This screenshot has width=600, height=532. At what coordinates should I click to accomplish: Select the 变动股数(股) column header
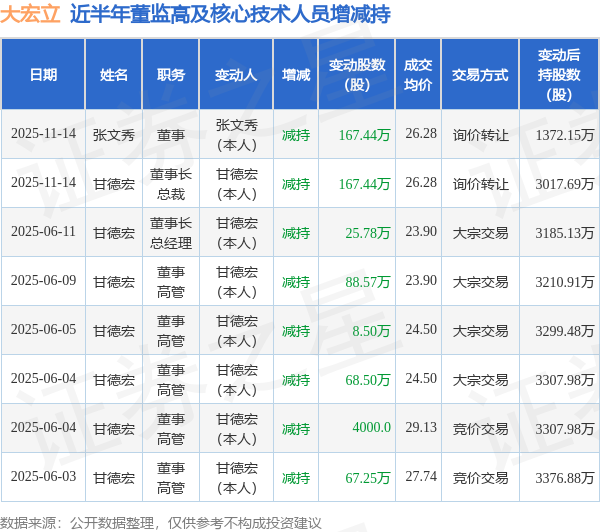pos(357,75)
